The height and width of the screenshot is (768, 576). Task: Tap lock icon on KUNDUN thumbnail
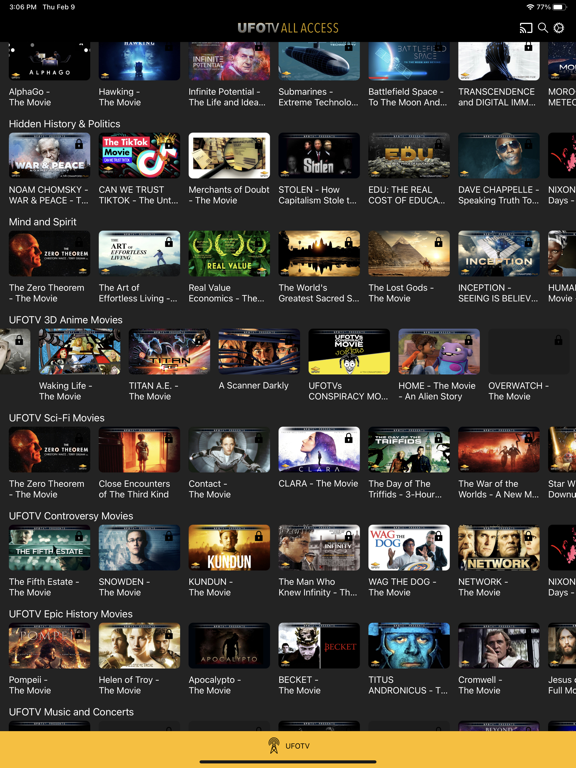coord(259,536)
